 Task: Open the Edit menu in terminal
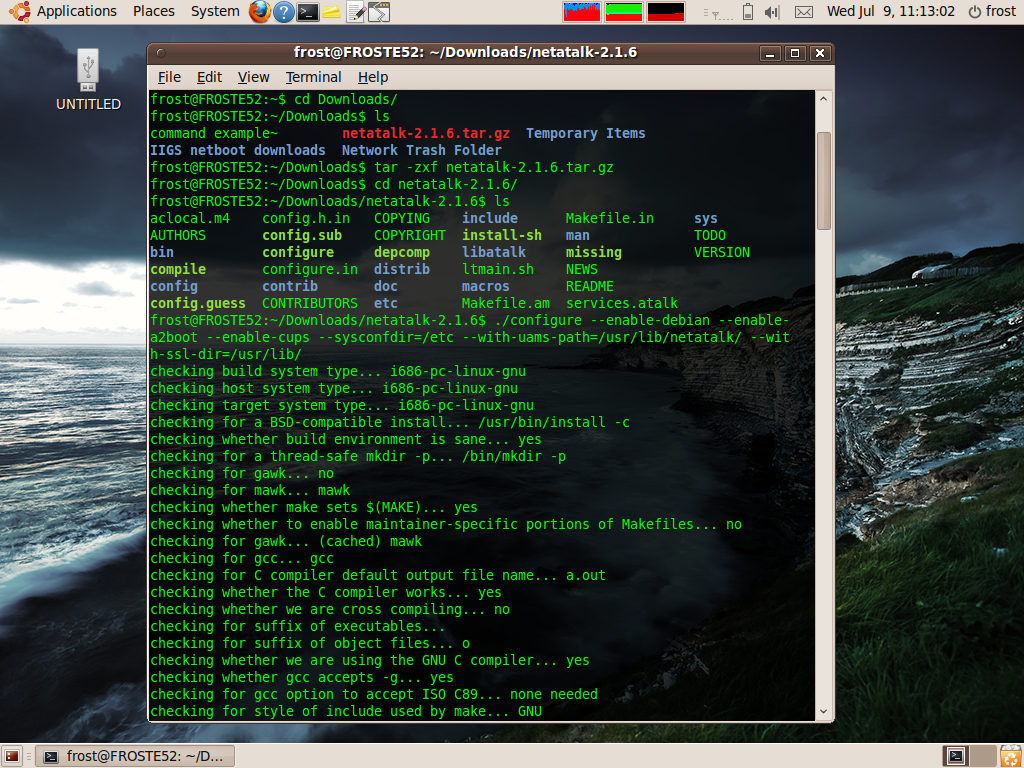pos(209,77)
